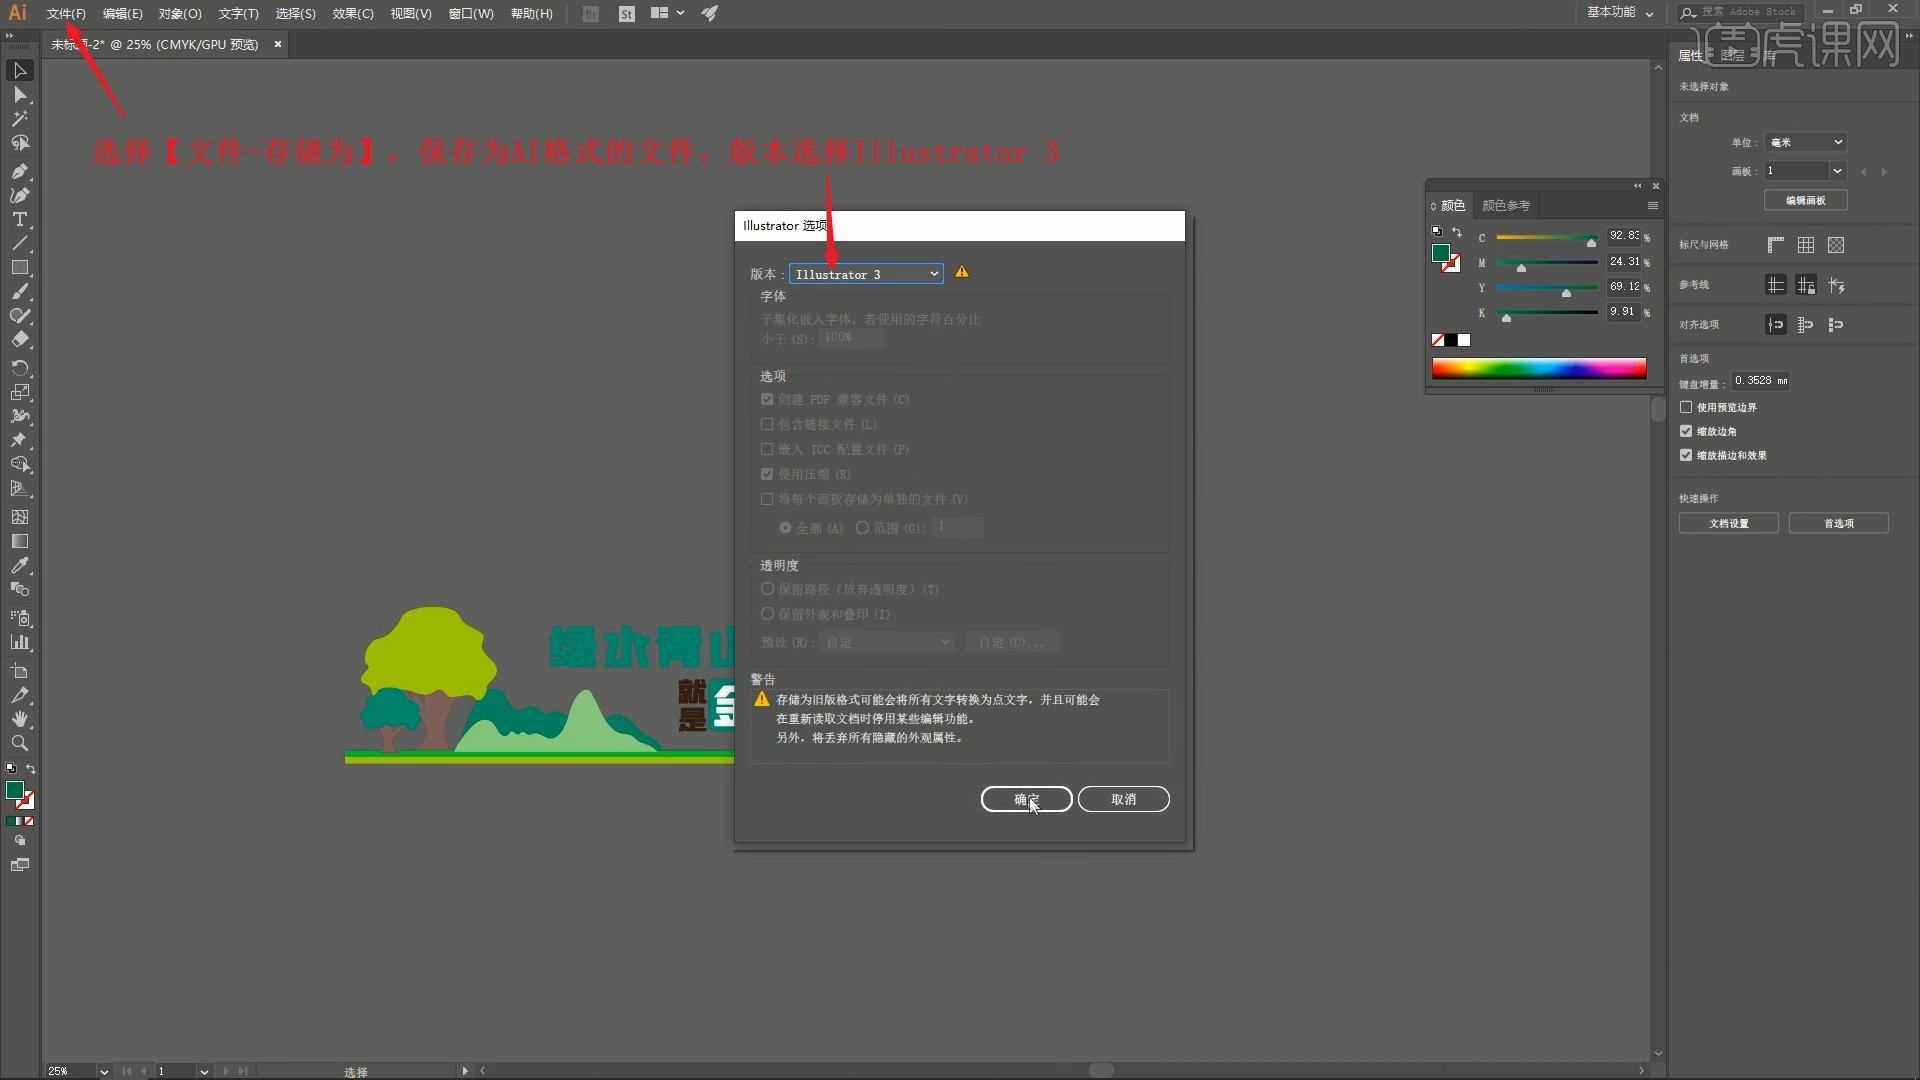Open 编辑 menu item
Image resolution: width=1920 pixels, height=1080 pixels.
click(x=121, y=13)
